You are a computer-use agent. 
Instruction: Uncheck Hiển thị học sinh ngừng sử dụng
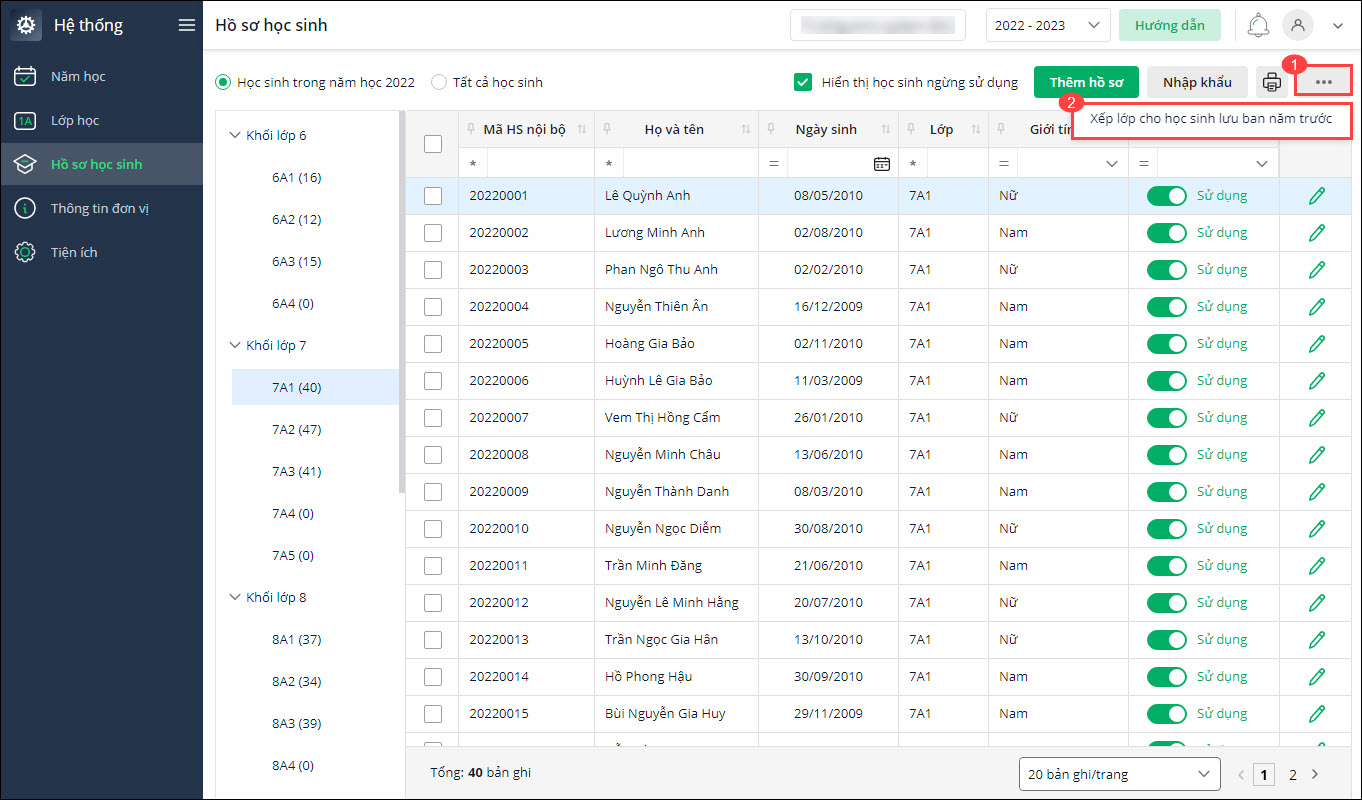point(802,82)
